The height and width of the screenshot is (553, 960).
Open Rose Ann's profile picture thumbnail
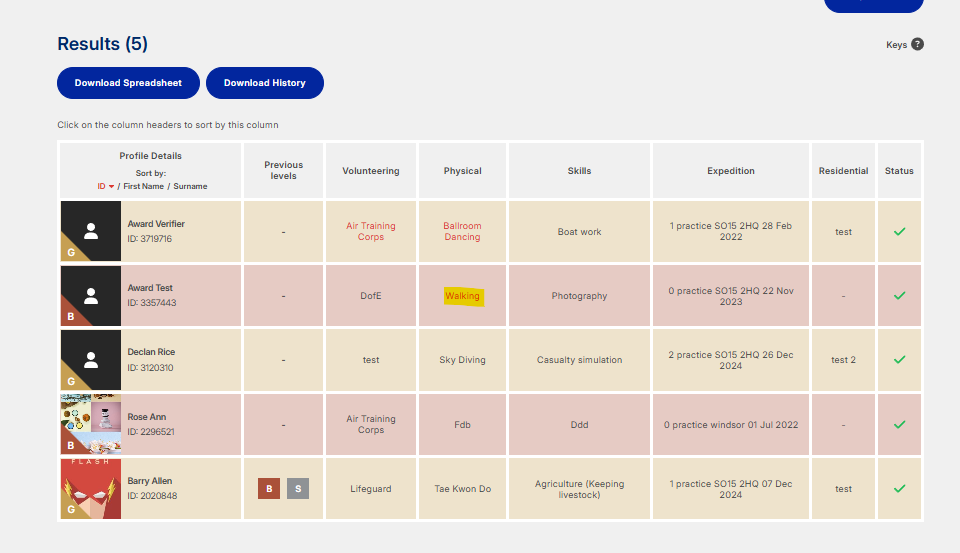coord(91,424)
